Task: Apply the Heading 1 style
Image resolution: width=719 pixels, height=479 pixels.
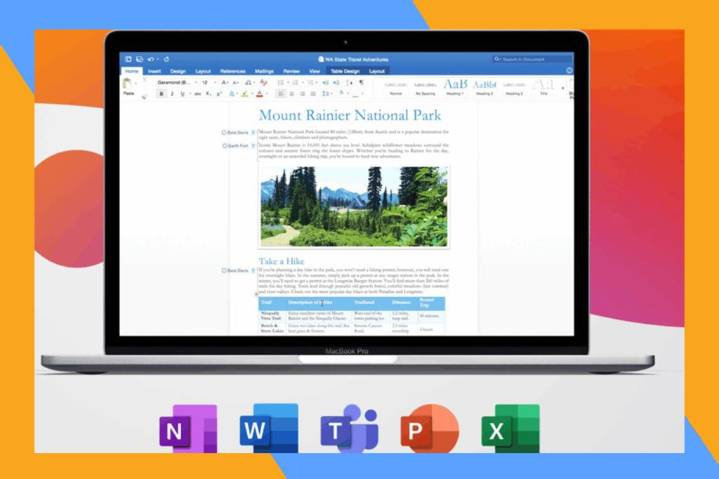Action: 454,87
